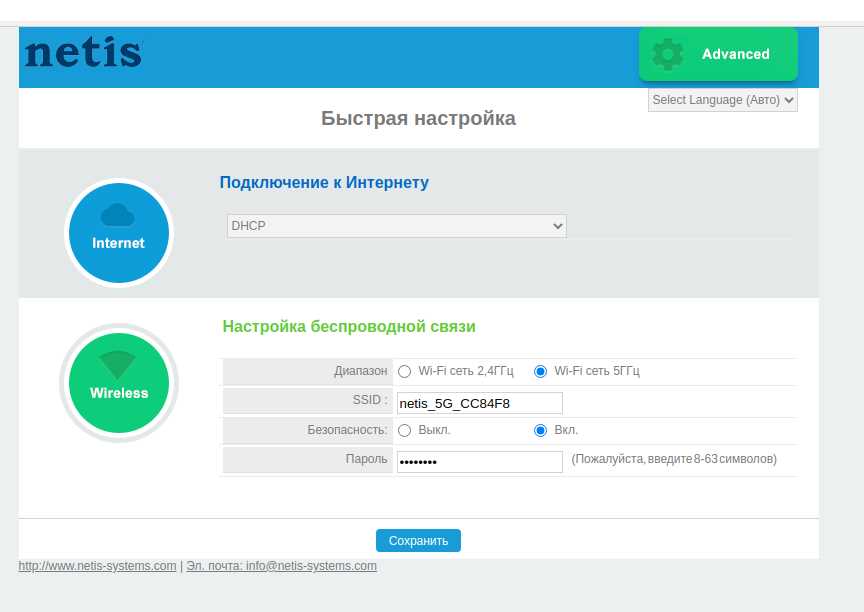Click the netis logo
Image resolution: width=864 pixels, height=612 pixels.
[x=83, y=52]
